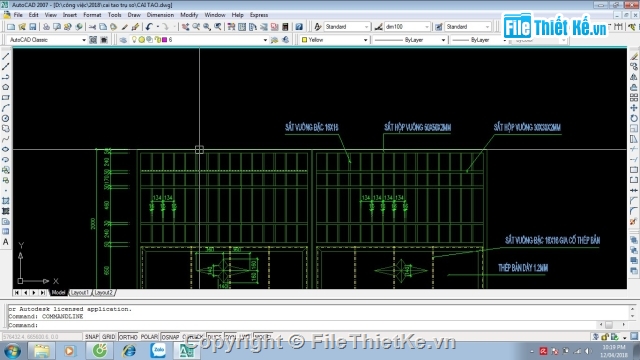640x360 pixels.
Task: Click the magenta layer color swatch
Action: click(164, 40)
